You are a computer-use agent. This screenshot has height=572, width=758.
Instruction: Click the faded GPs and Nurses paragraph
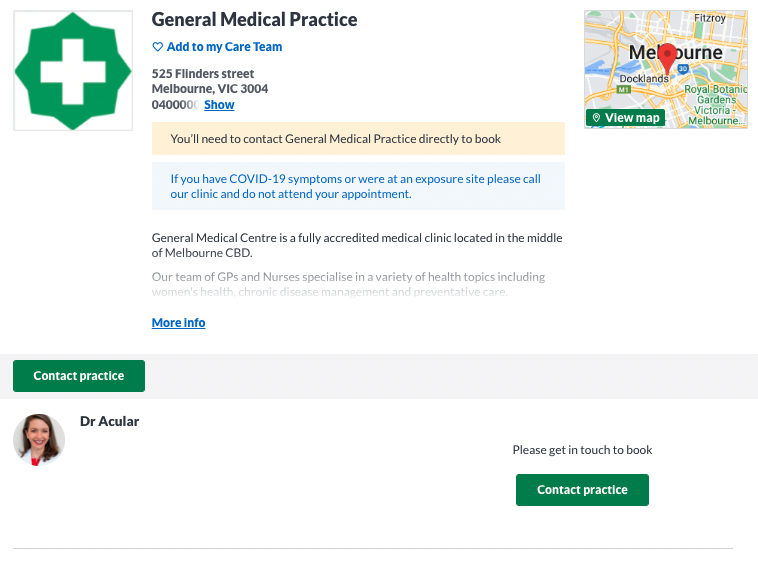click(x=348, y=284)
